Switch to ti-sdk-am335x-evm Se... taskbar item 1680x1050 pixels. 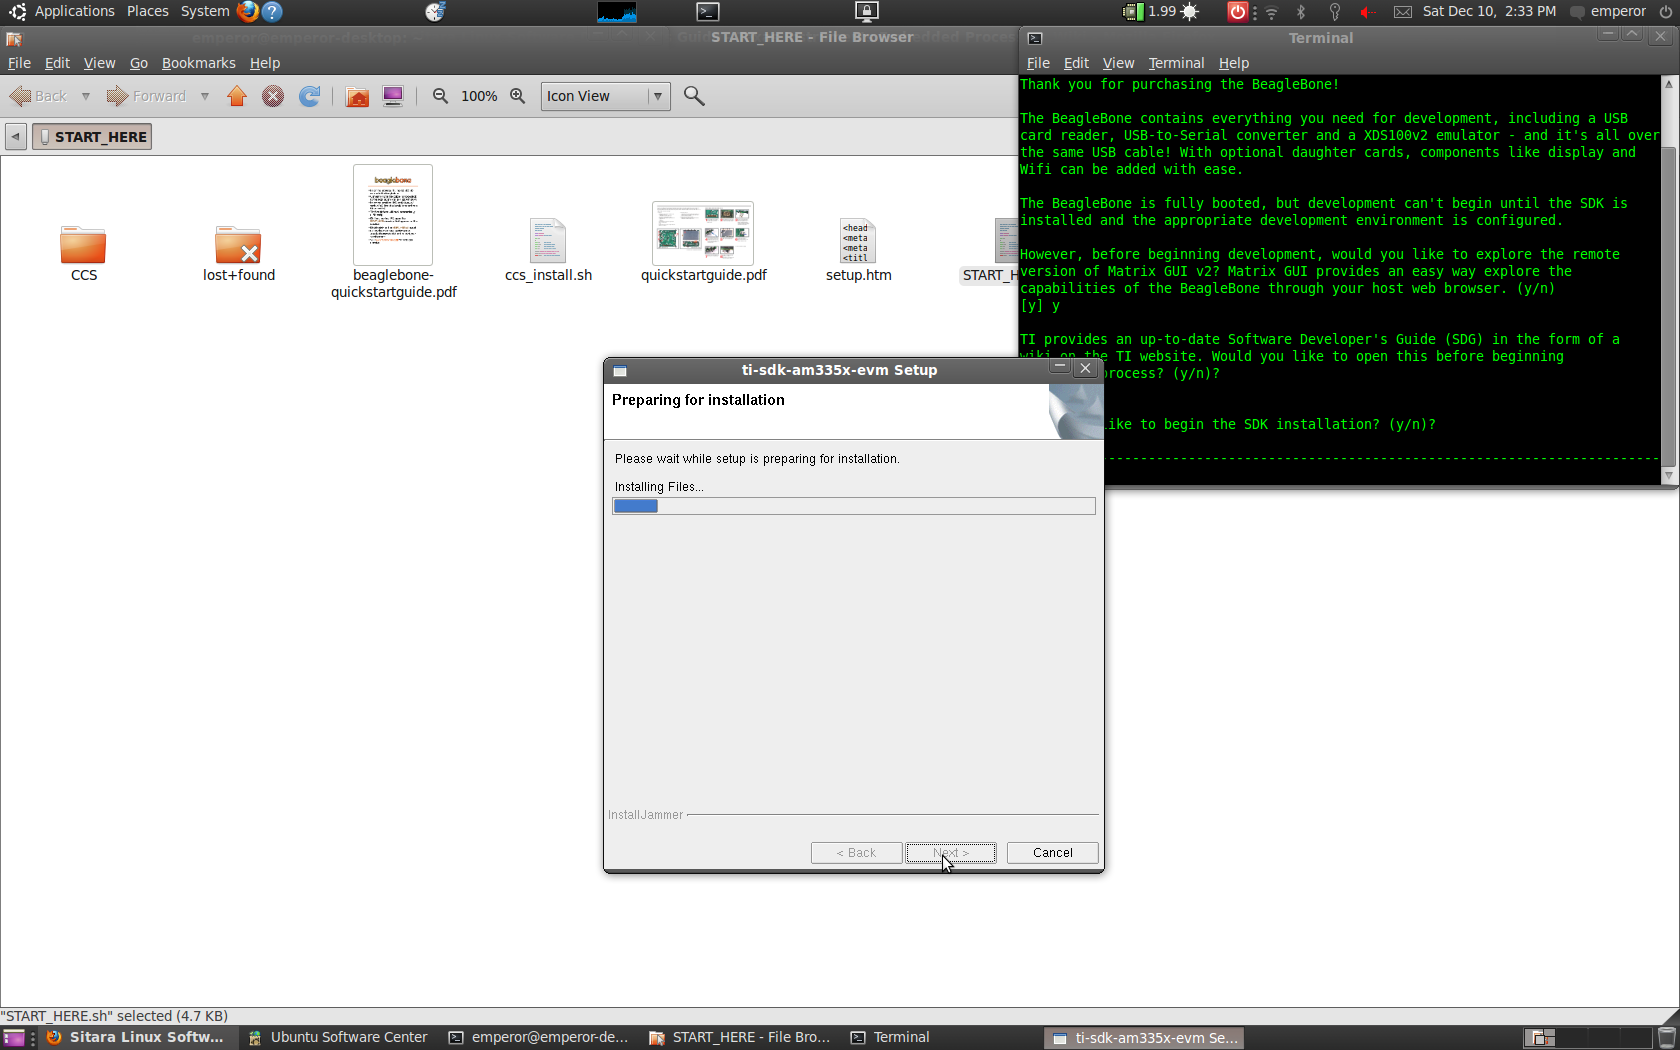pyautogui.click(x=1145, y=1038)
